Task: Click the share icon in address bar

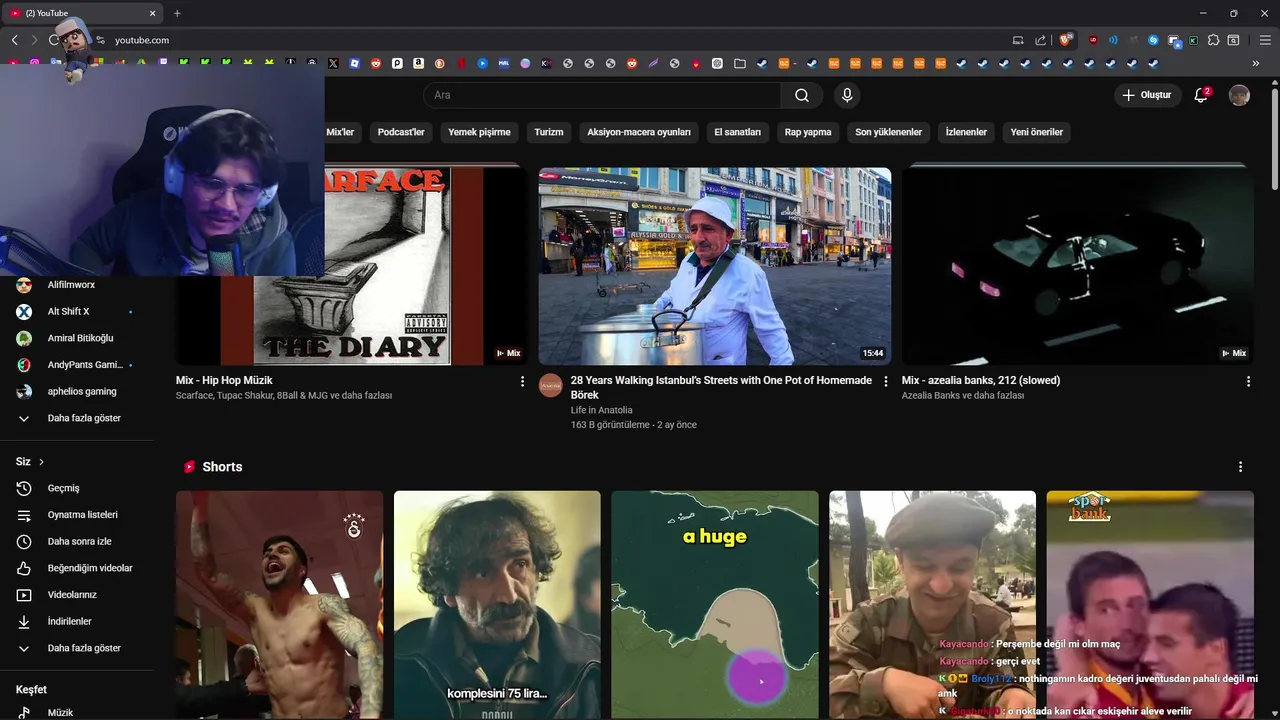Action: 1040,40
